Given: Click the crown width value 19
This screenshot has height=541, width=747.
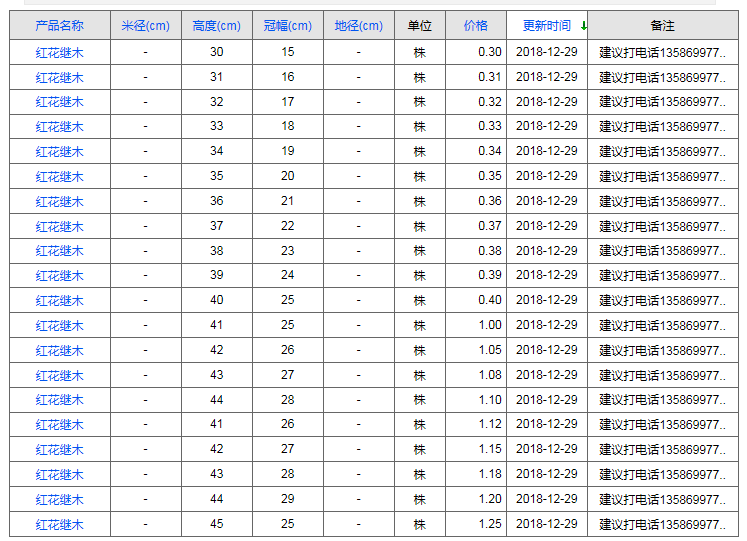Looking at the screenshot, I should point(288,151).
